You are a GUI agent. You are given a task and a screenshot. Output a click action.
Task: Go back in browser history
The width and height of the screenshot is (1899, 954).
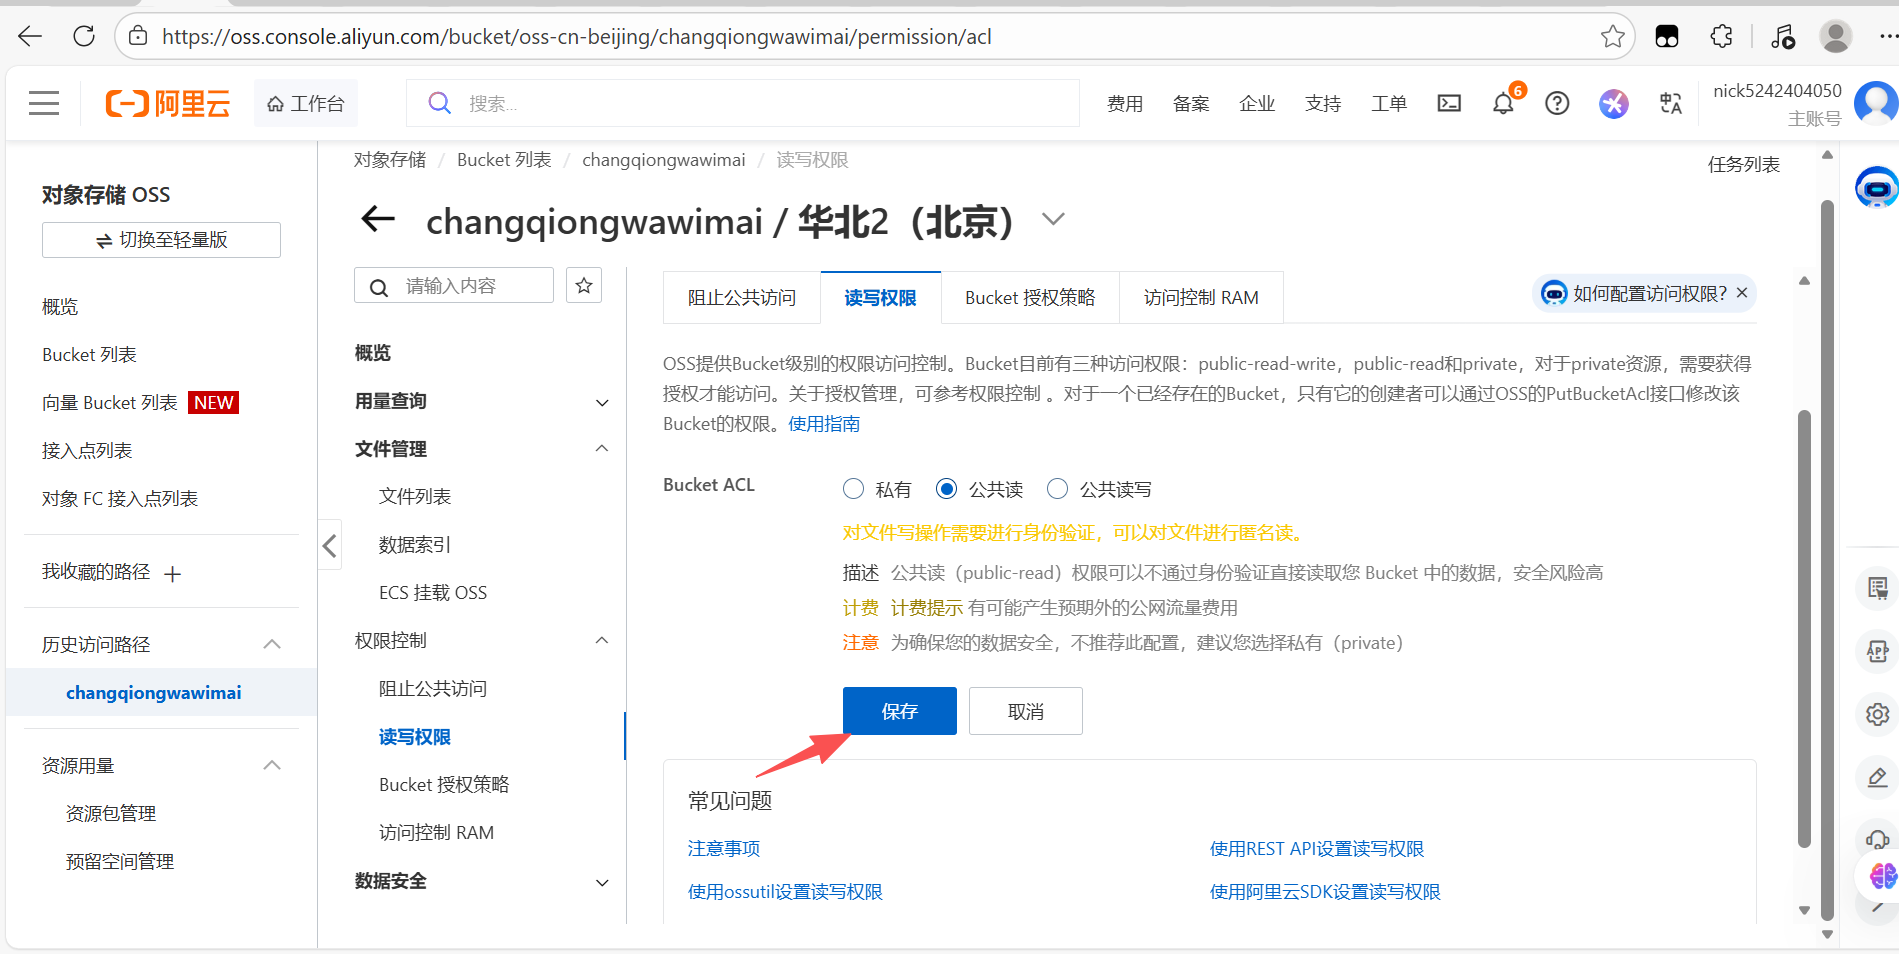tap(30, 37)
